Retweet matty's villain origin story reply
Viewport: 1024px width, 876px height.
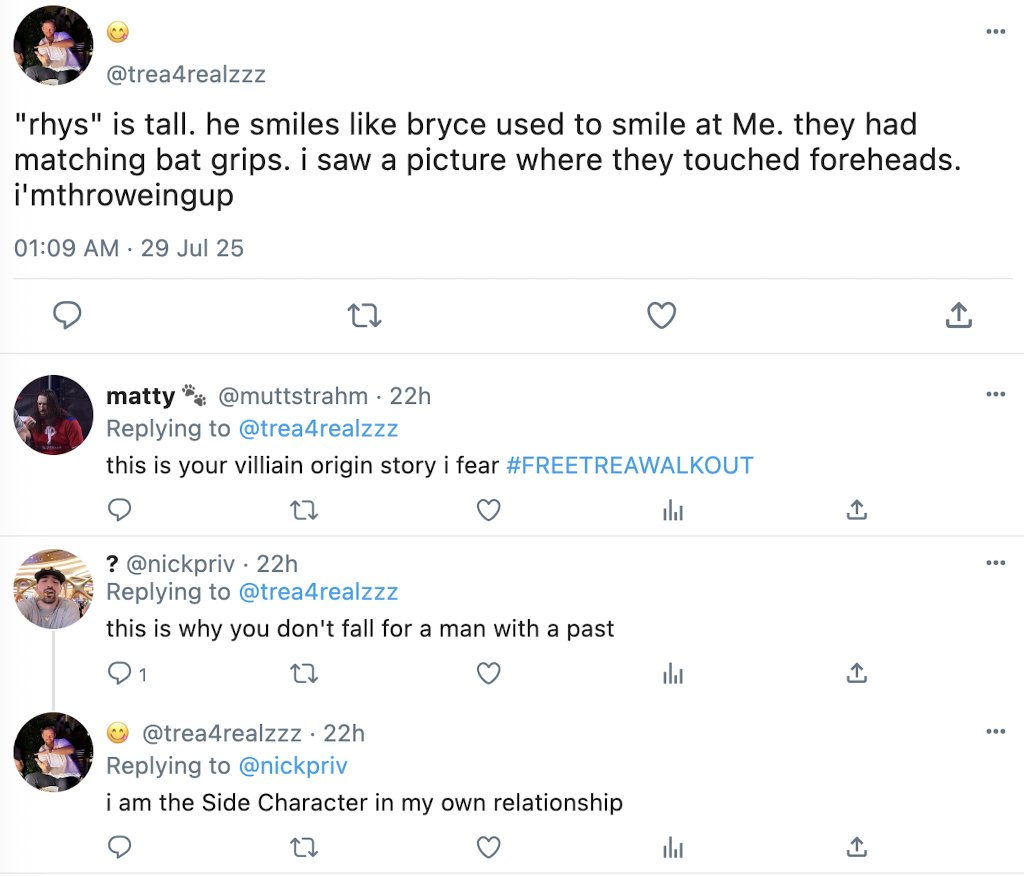point(304,511)
